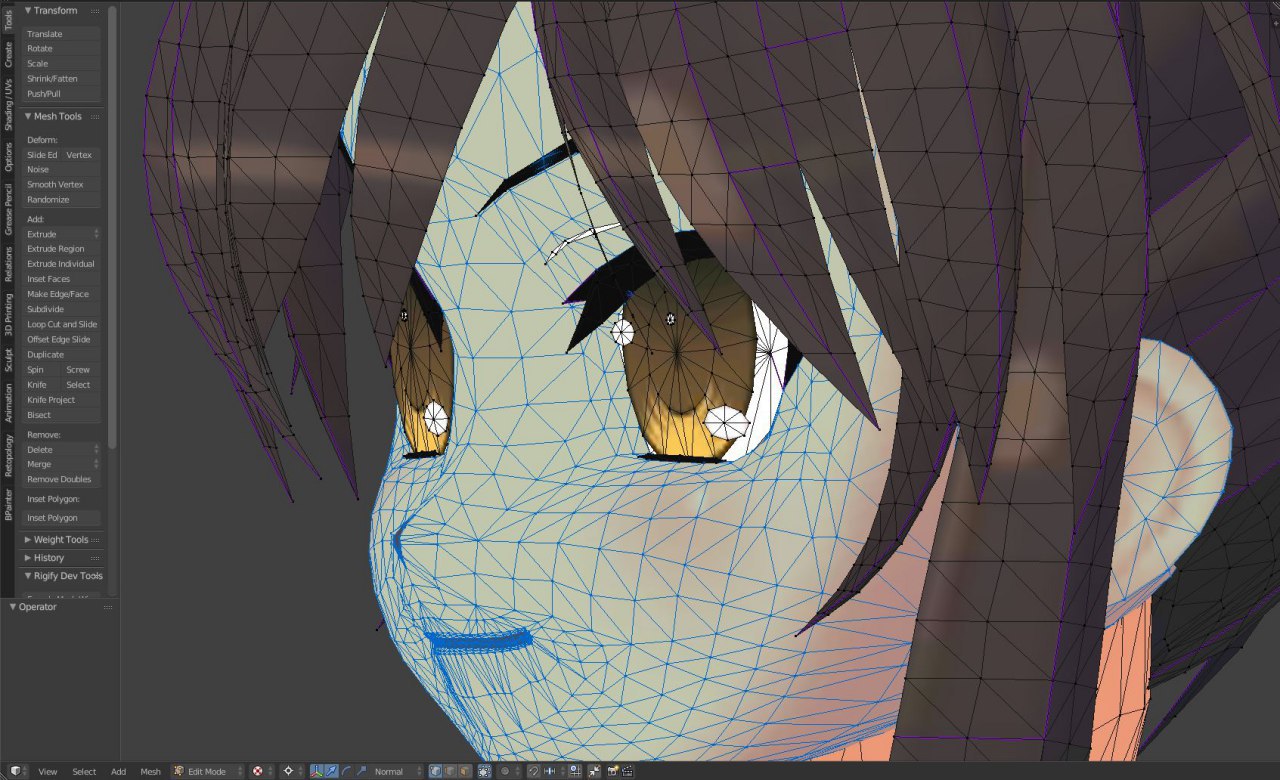Screen dimensions: 1280x780
Task: Open the Select menu
Action: click(84, 771)
